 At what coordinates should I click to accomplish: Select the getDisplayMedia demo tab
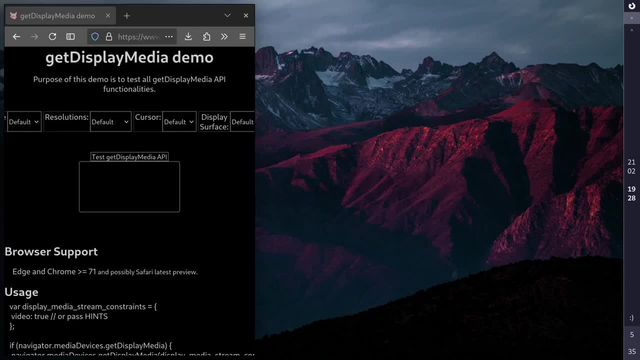tap(60, 16)
